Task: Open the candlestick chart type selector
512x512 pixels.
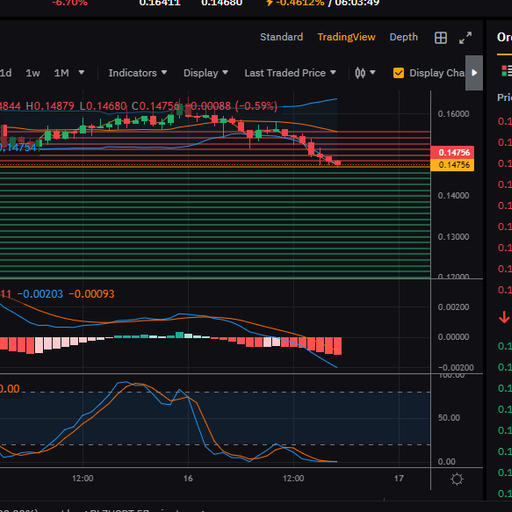Action: (x=365, y=73)
